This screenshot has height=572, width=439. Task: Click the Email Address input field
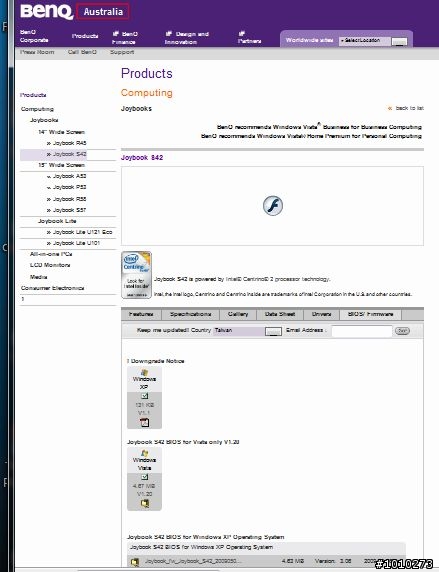(362, 331)
